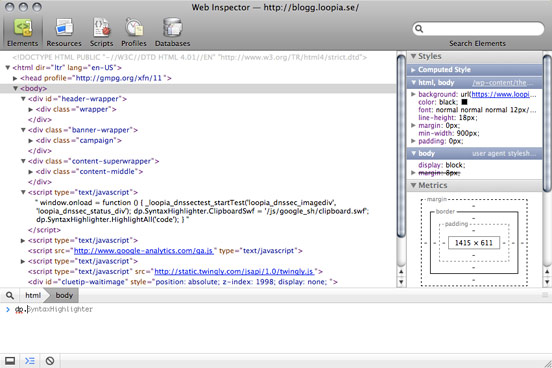Select the body breadcrumb item
The height and width of the screenshot is (368, 552).
64,295
